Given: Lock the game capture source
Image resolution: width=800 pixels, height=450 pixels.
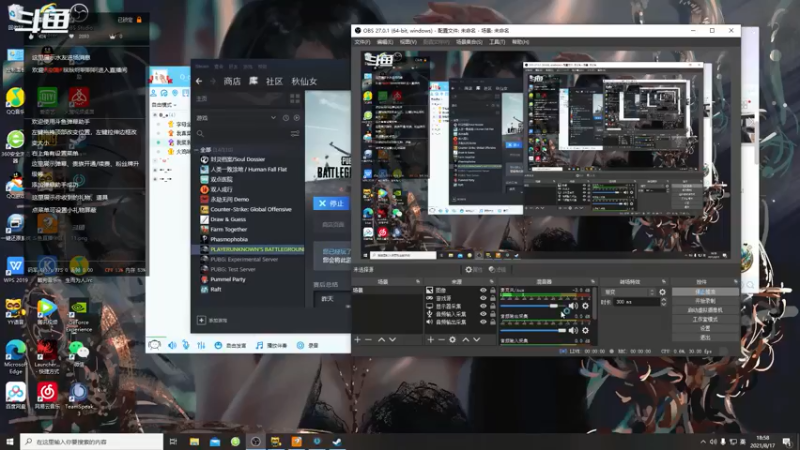Looking at the screenshot, I should (493, 298).
